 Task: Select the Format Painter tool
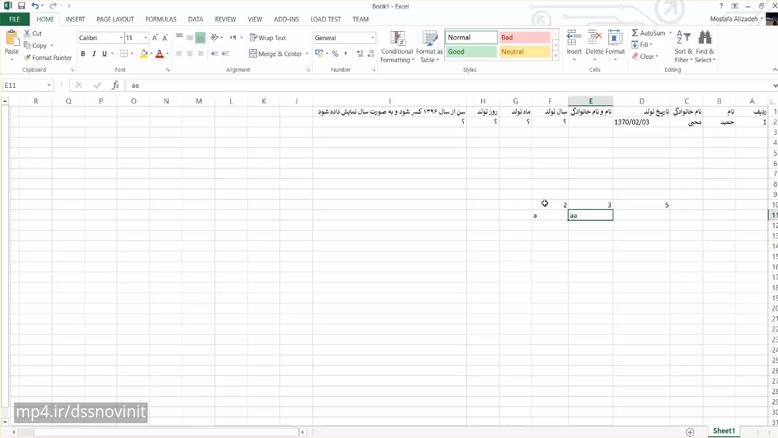pyautogui.click(x=48, y=58)
